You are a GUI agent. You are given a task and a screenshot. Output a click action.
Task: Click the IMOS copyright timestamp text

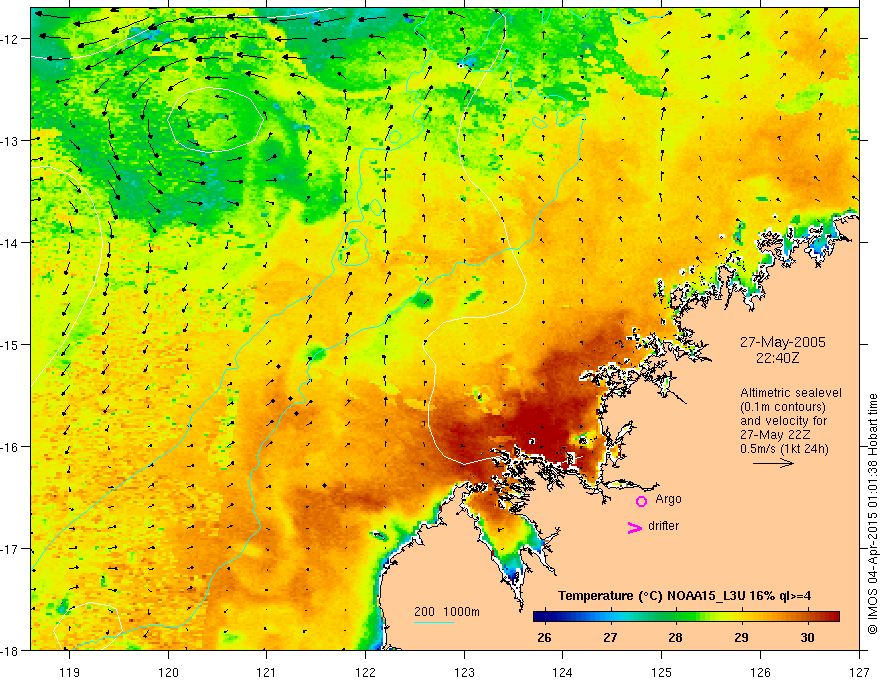872,516
